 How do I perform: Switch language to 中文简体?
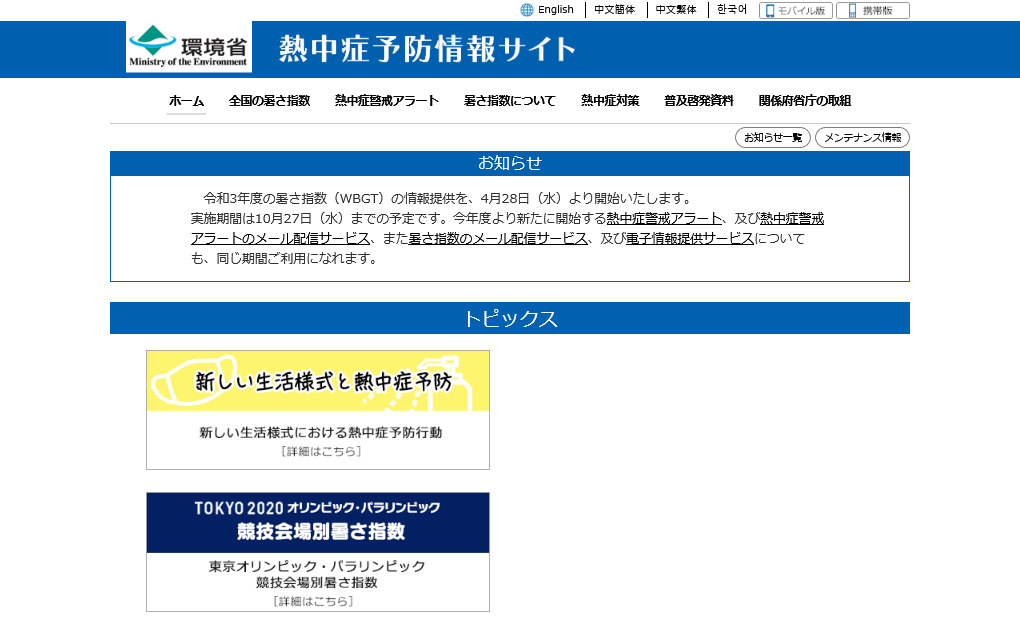click(x=614, y=10)
